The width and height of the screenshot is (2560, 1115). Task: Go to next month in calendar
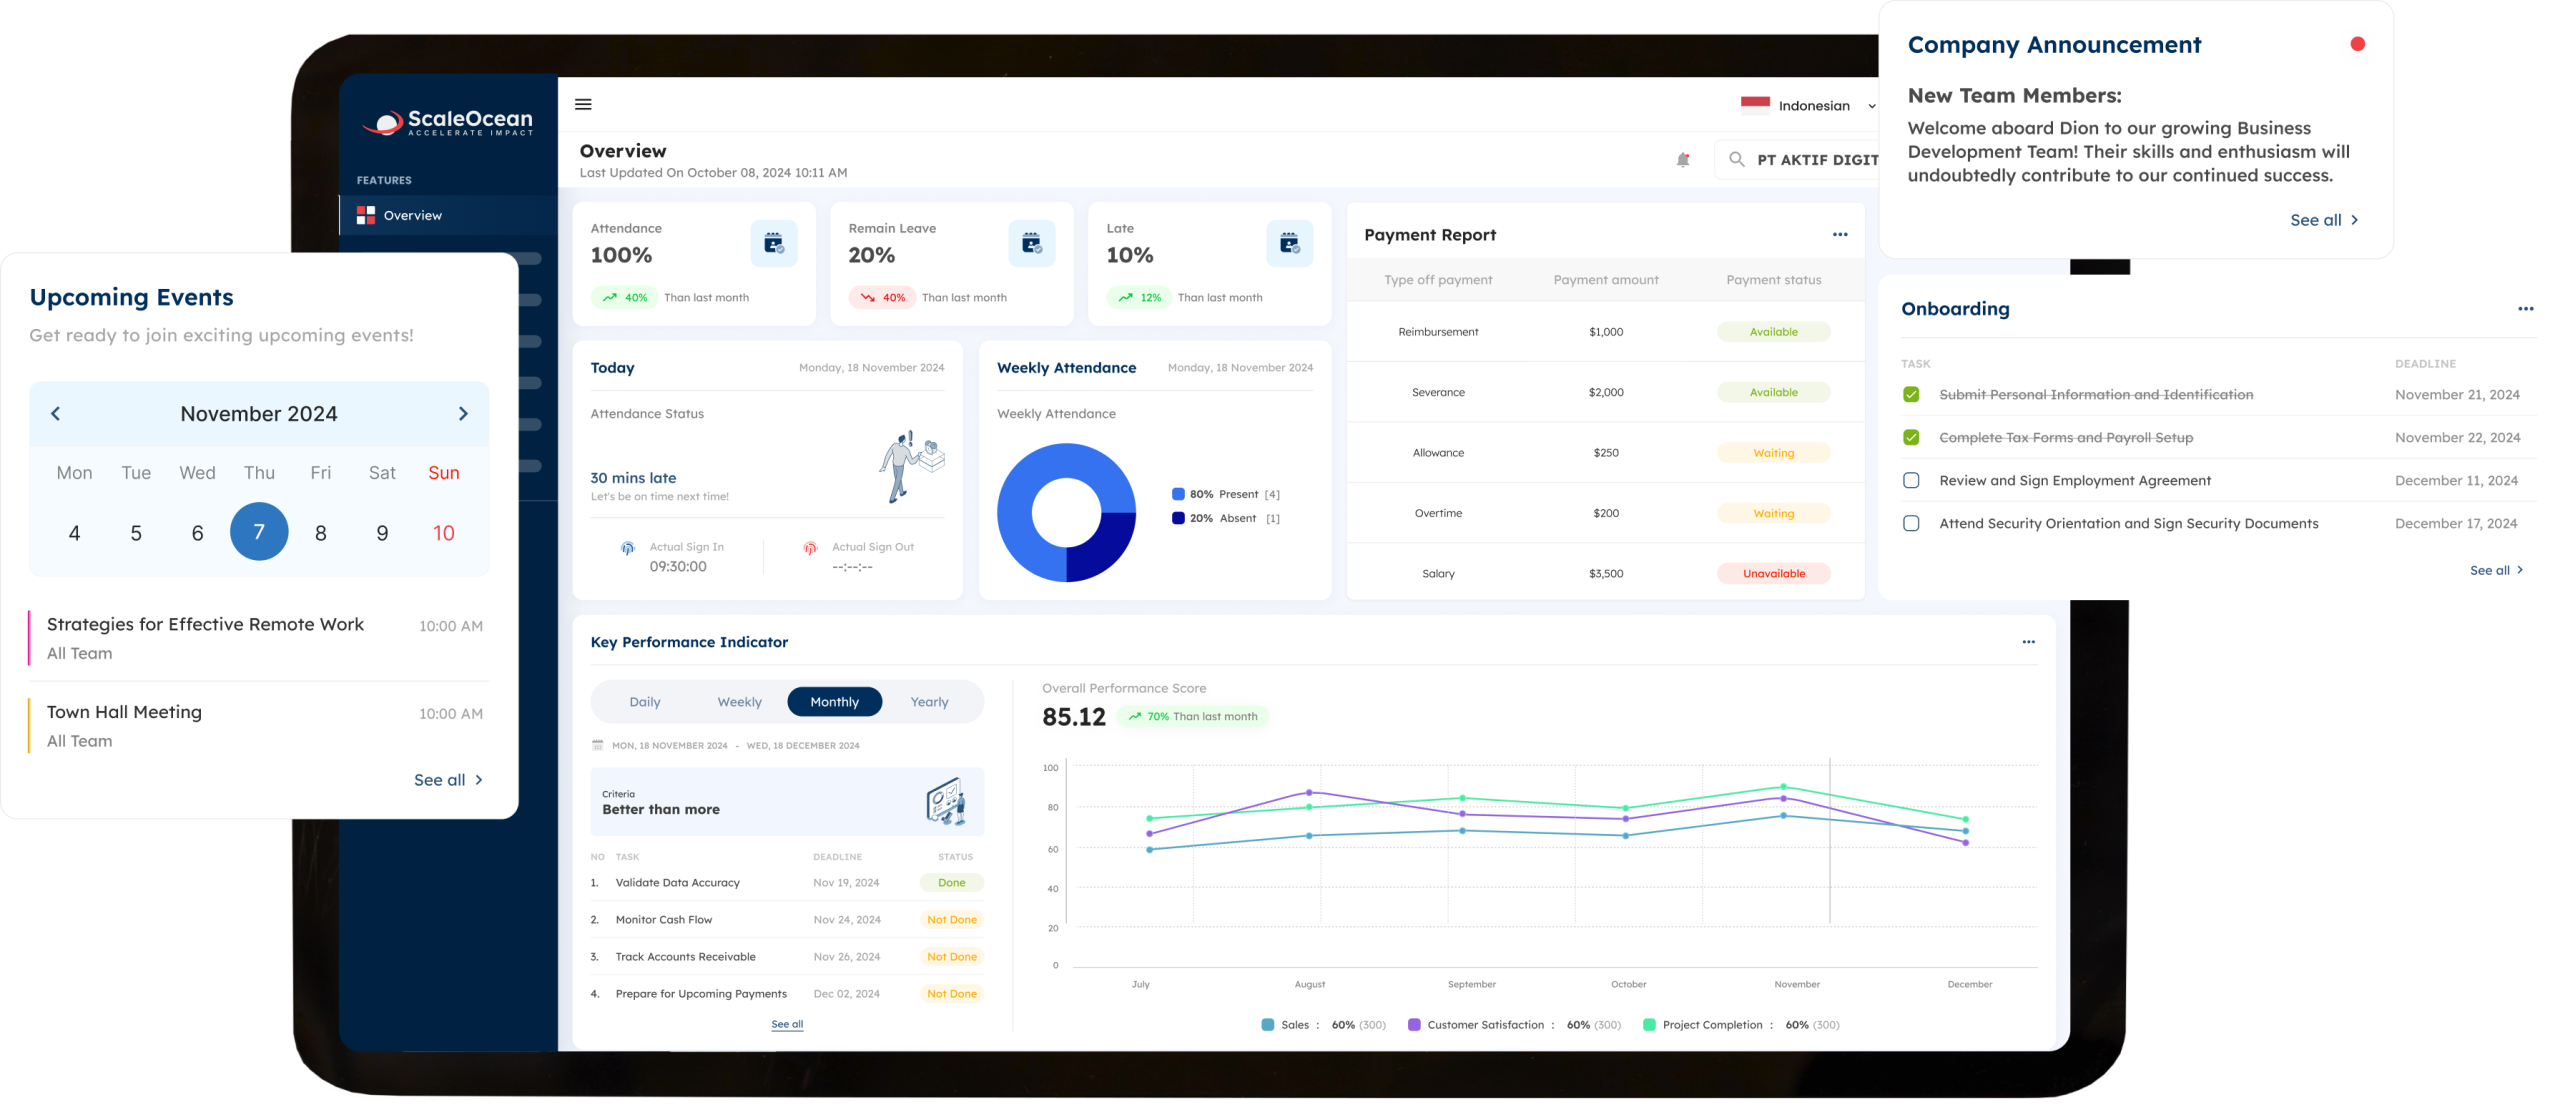tap(463, 414)
